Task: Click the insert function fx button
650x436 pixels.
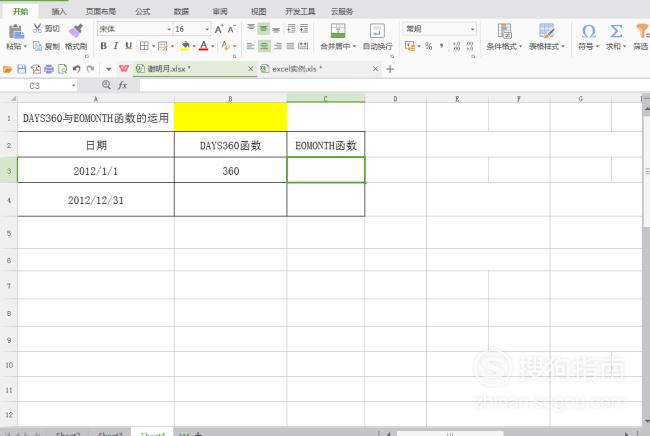Action: pyautogui.click(x=122, y=85)
